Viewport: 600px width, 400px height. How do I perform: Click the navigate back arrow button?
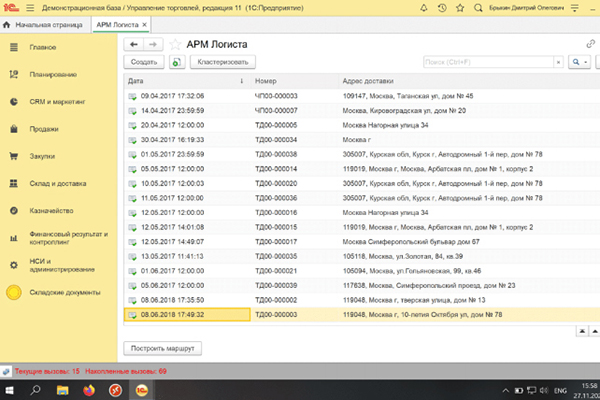tap(132, 44)
